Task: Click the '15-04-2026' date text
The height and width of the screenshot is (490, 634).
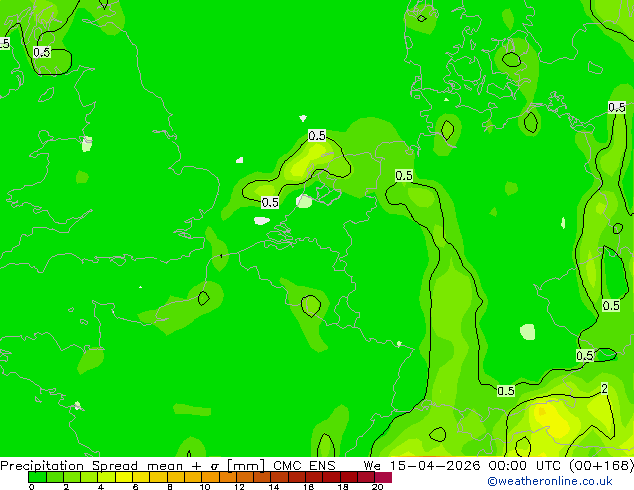Action: (435, 465)
